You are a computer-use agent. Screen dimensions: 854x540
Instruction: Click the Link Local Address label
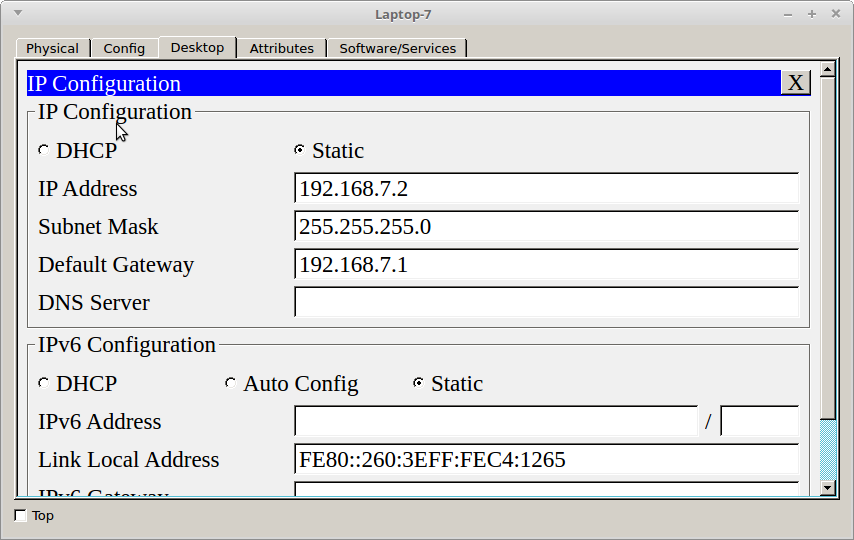[x=129, y=460]
